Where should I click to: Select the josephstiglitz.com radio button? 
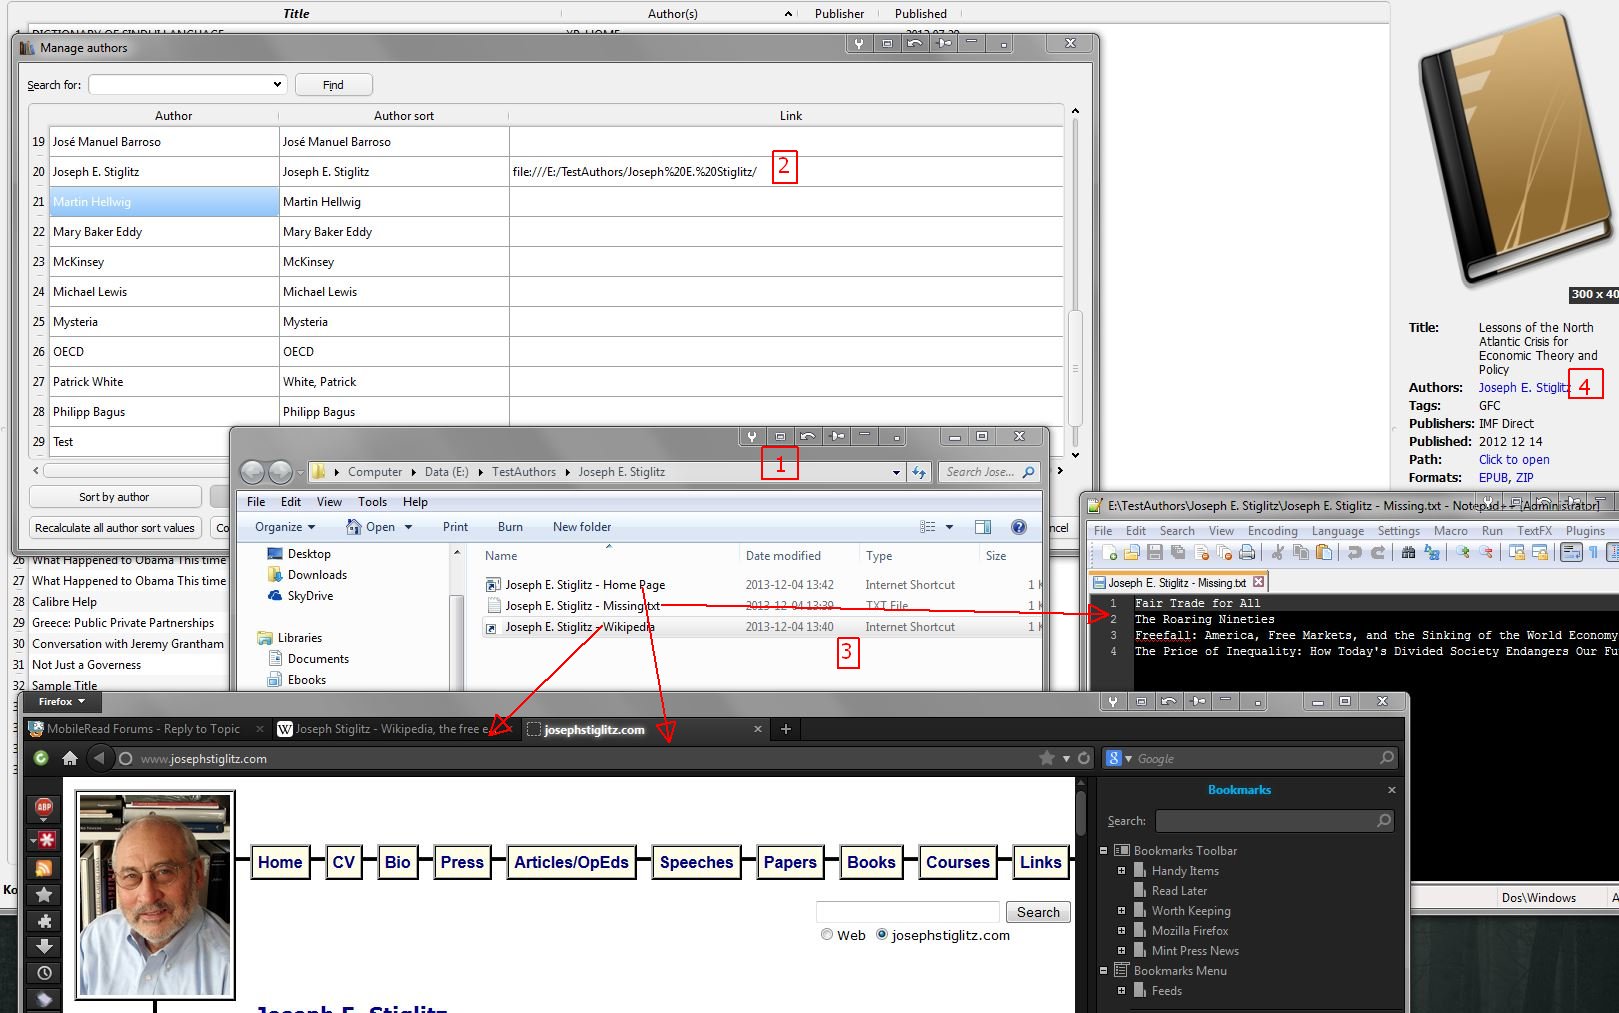click(x=882, y=935)
